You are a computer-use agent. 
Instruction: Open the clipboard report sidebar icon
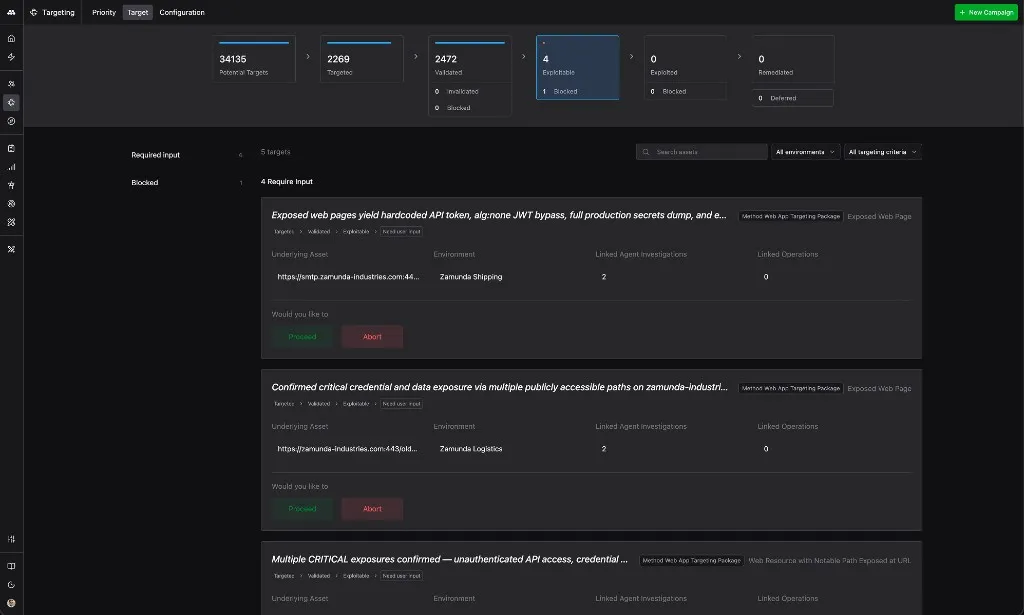pyautogui.click(x=11, y=148)
